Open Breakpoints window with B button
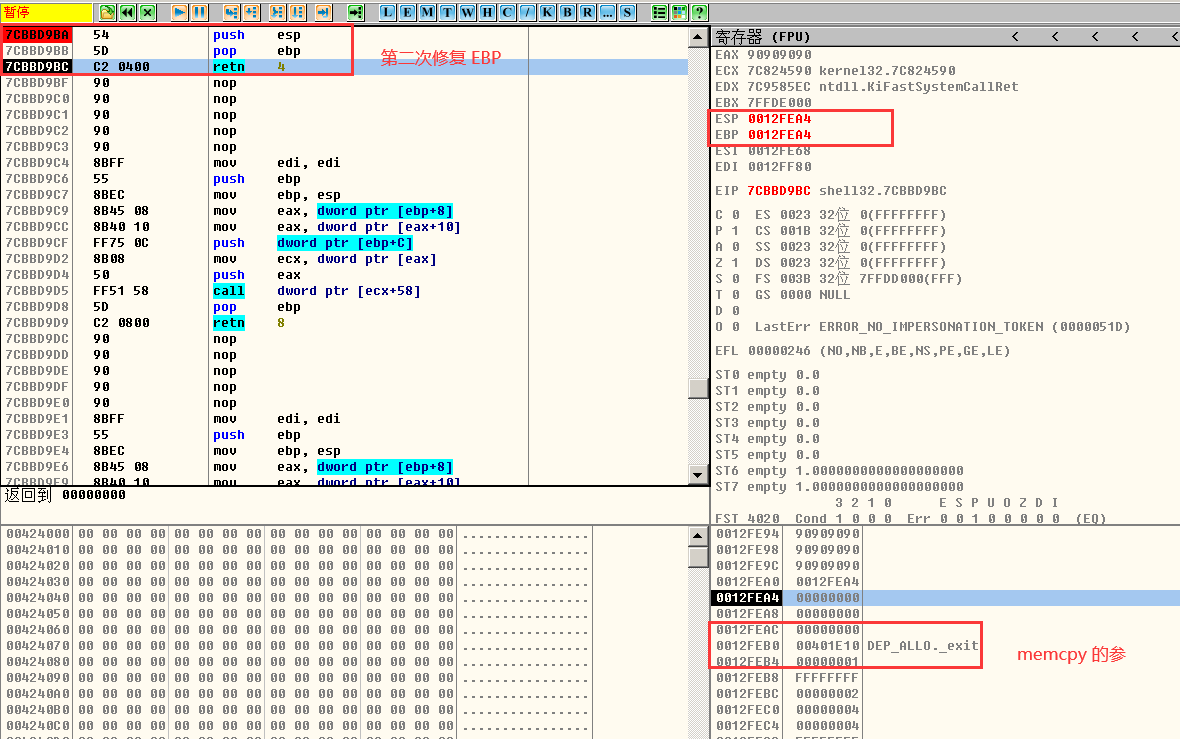Viewport: 1180px width, 739px height. tap(568, 12)
